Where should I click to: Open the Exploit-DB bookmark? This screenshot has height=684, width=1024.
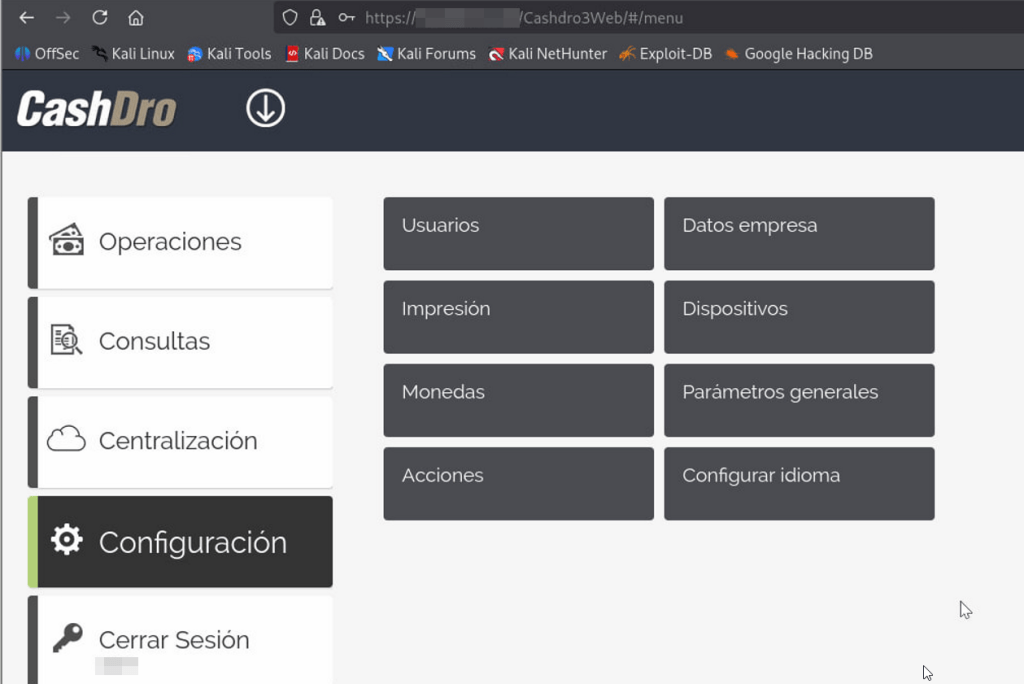pos(665,54)
